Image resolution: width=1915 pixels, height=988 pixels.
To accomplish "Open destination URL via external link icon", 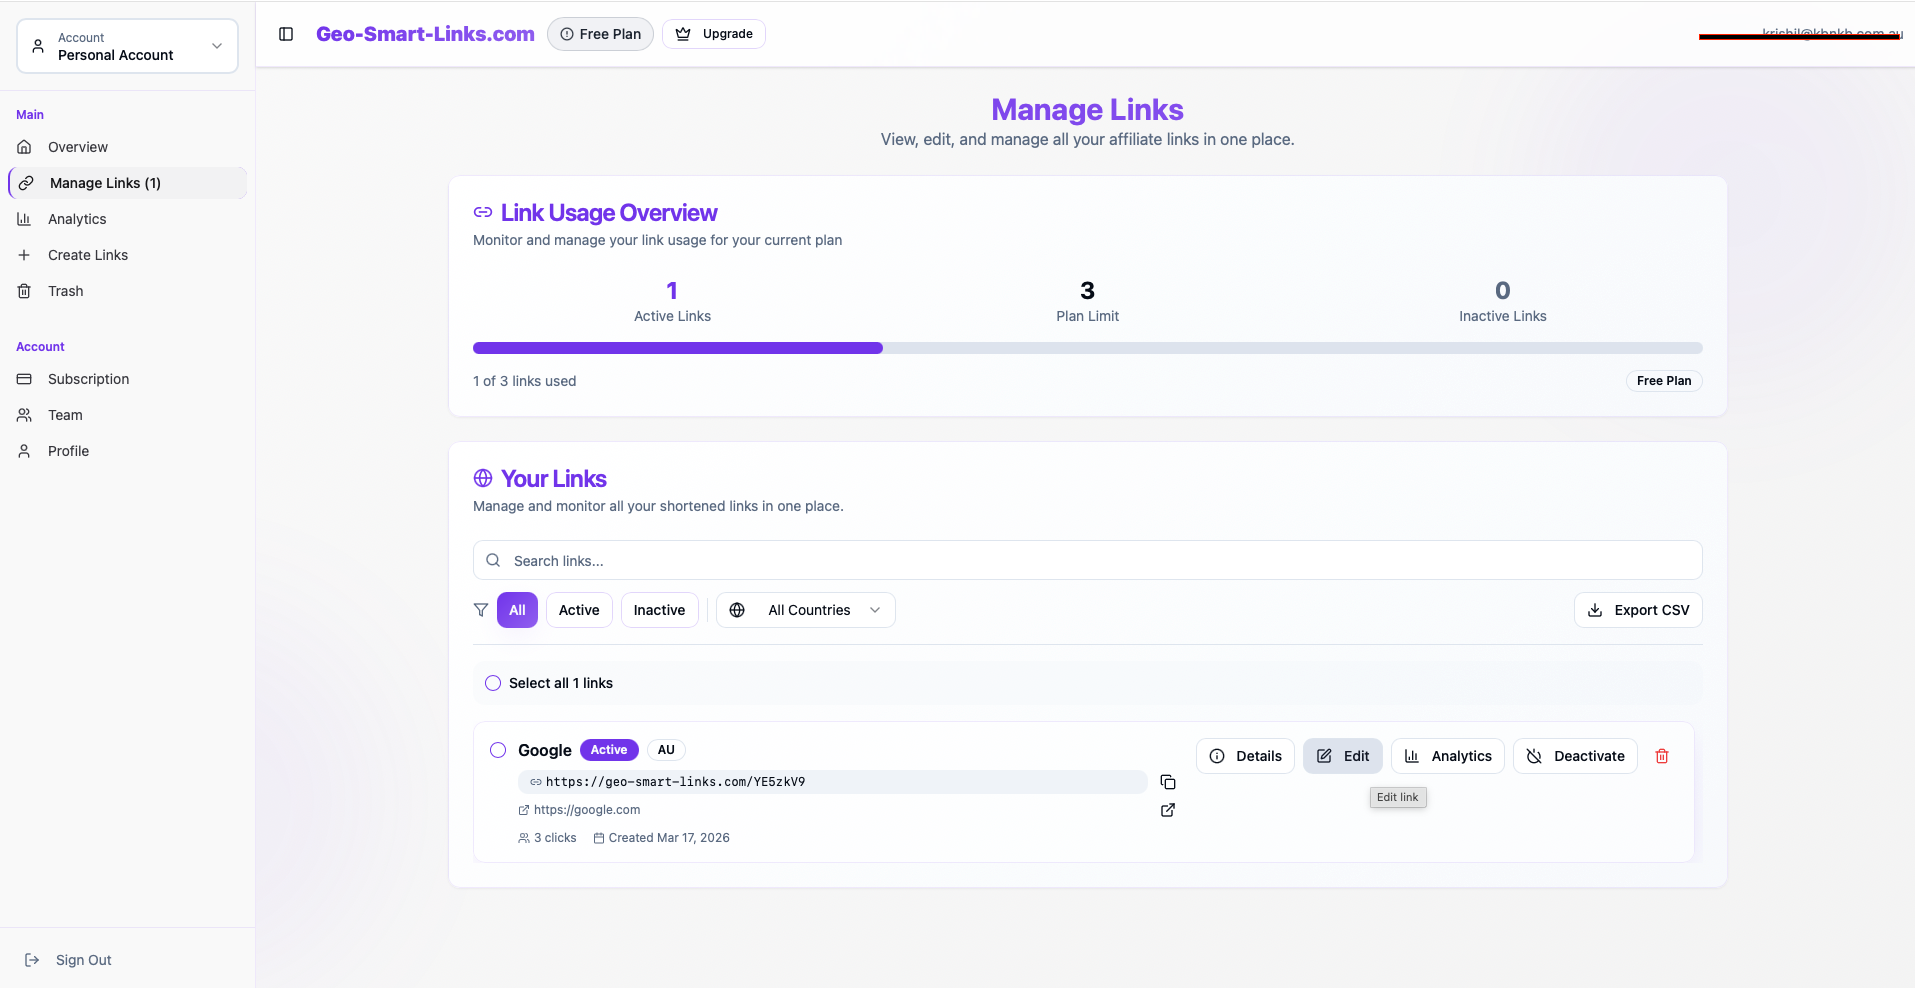I will tap(1168, 810).
